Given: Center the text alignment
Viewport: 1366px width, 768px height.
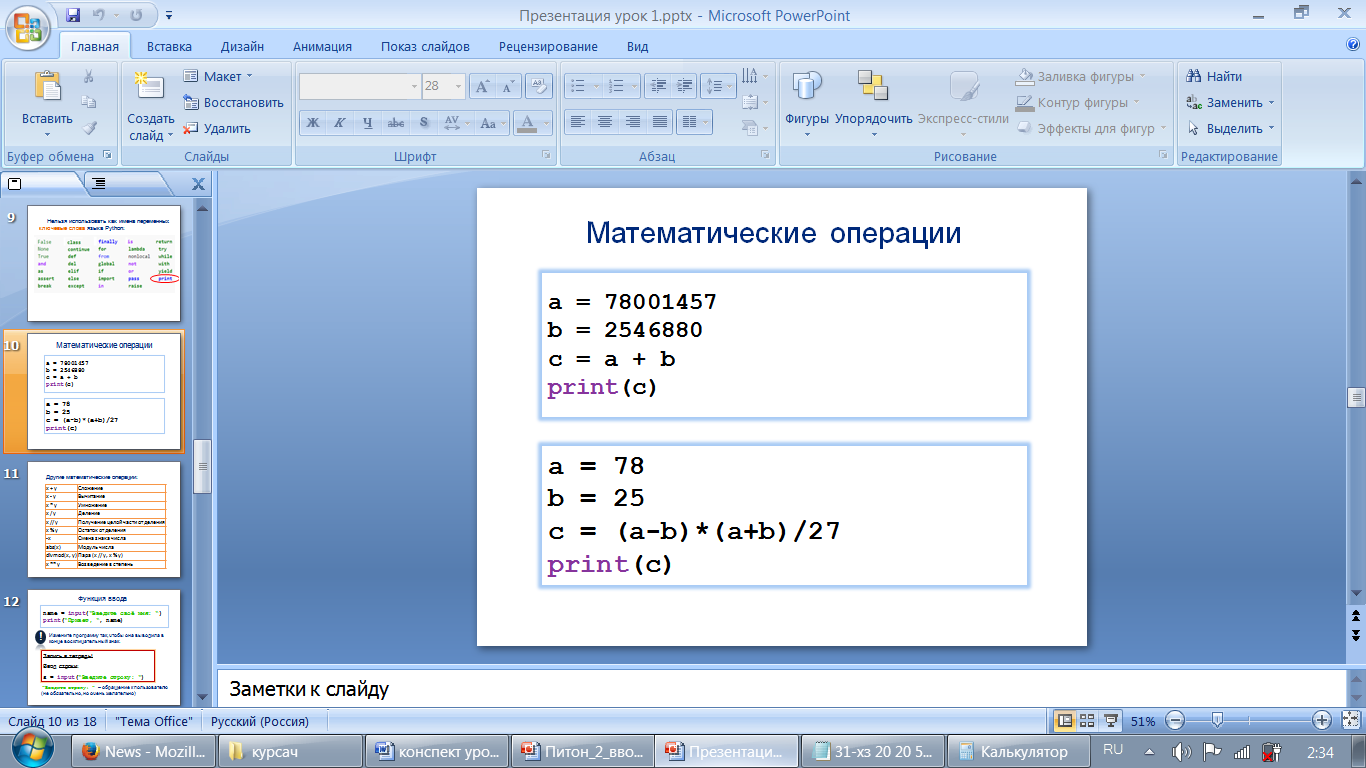Looking at the screenshot, I should (x=604, y=122).
